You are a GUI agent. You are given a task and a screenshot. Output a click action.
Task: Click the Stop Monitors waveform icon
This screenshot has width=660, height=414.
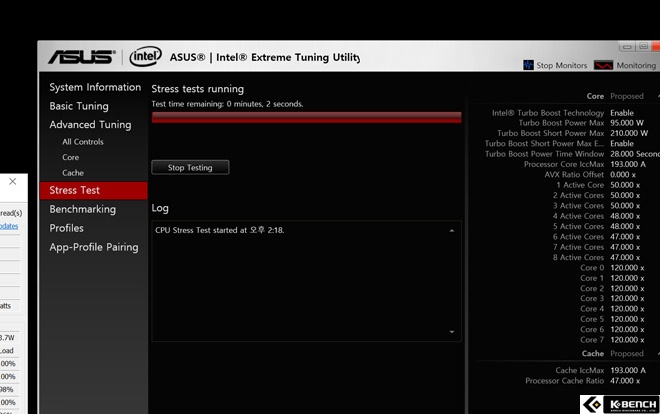(528, 65)
